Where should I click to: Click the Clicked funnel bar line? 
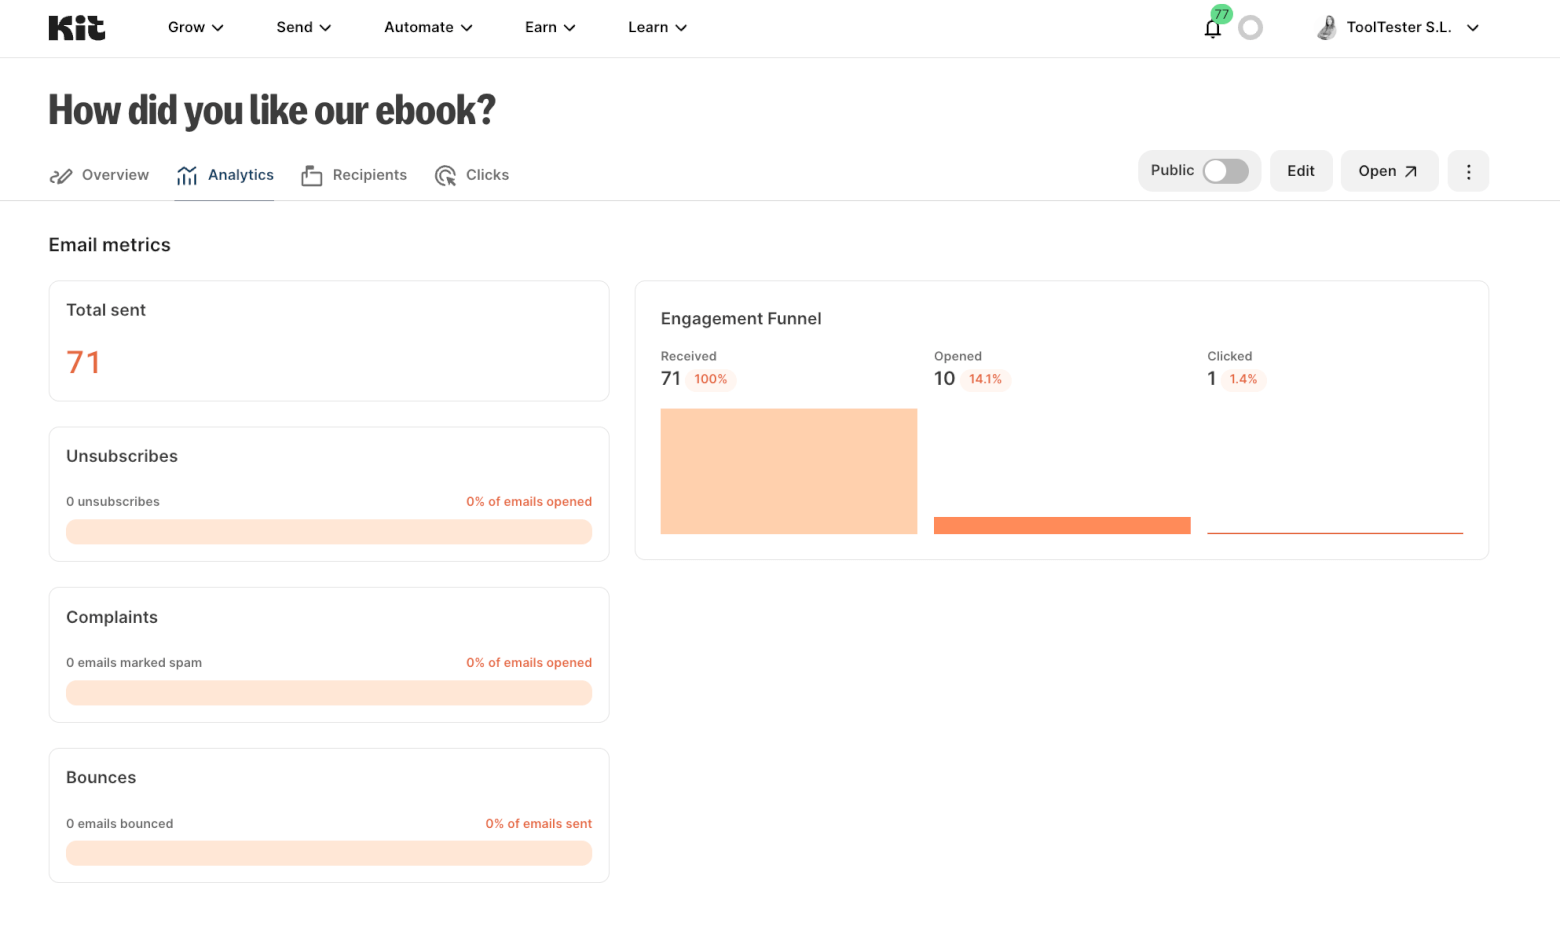pos(1335,533)
